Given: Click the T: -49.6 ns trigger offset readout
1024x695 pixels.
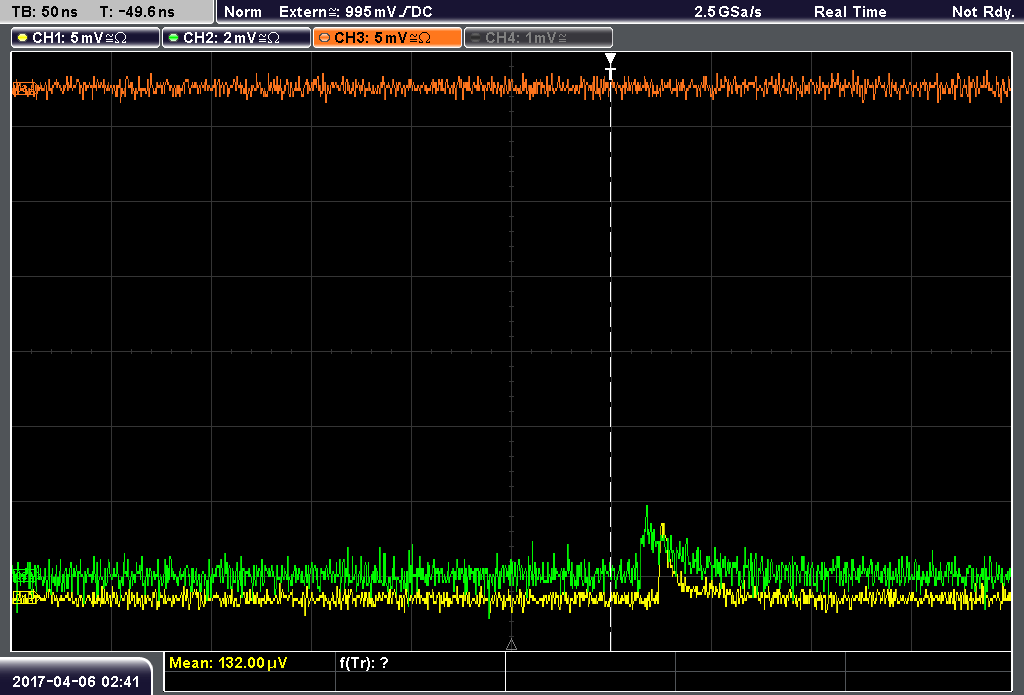Looking at the screenshot, I should pyautogui.click(x=137, y=12).
